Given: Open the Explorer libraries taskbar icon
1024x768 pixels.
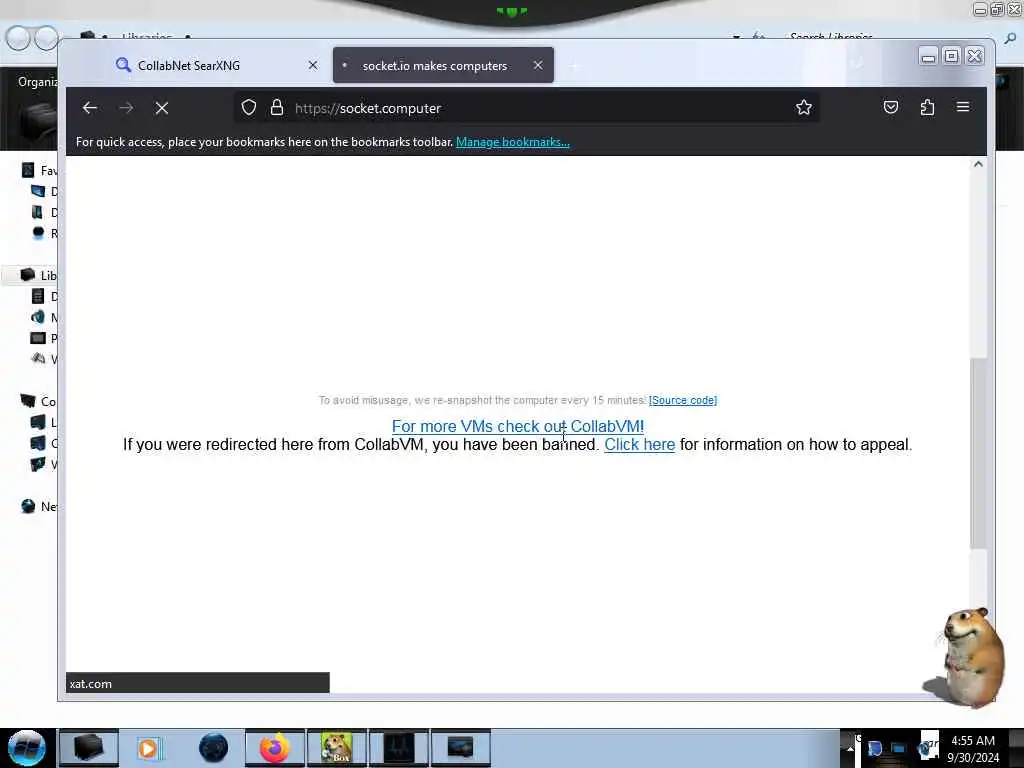Looking at the screenshot, I should click(x=89, y=748).
